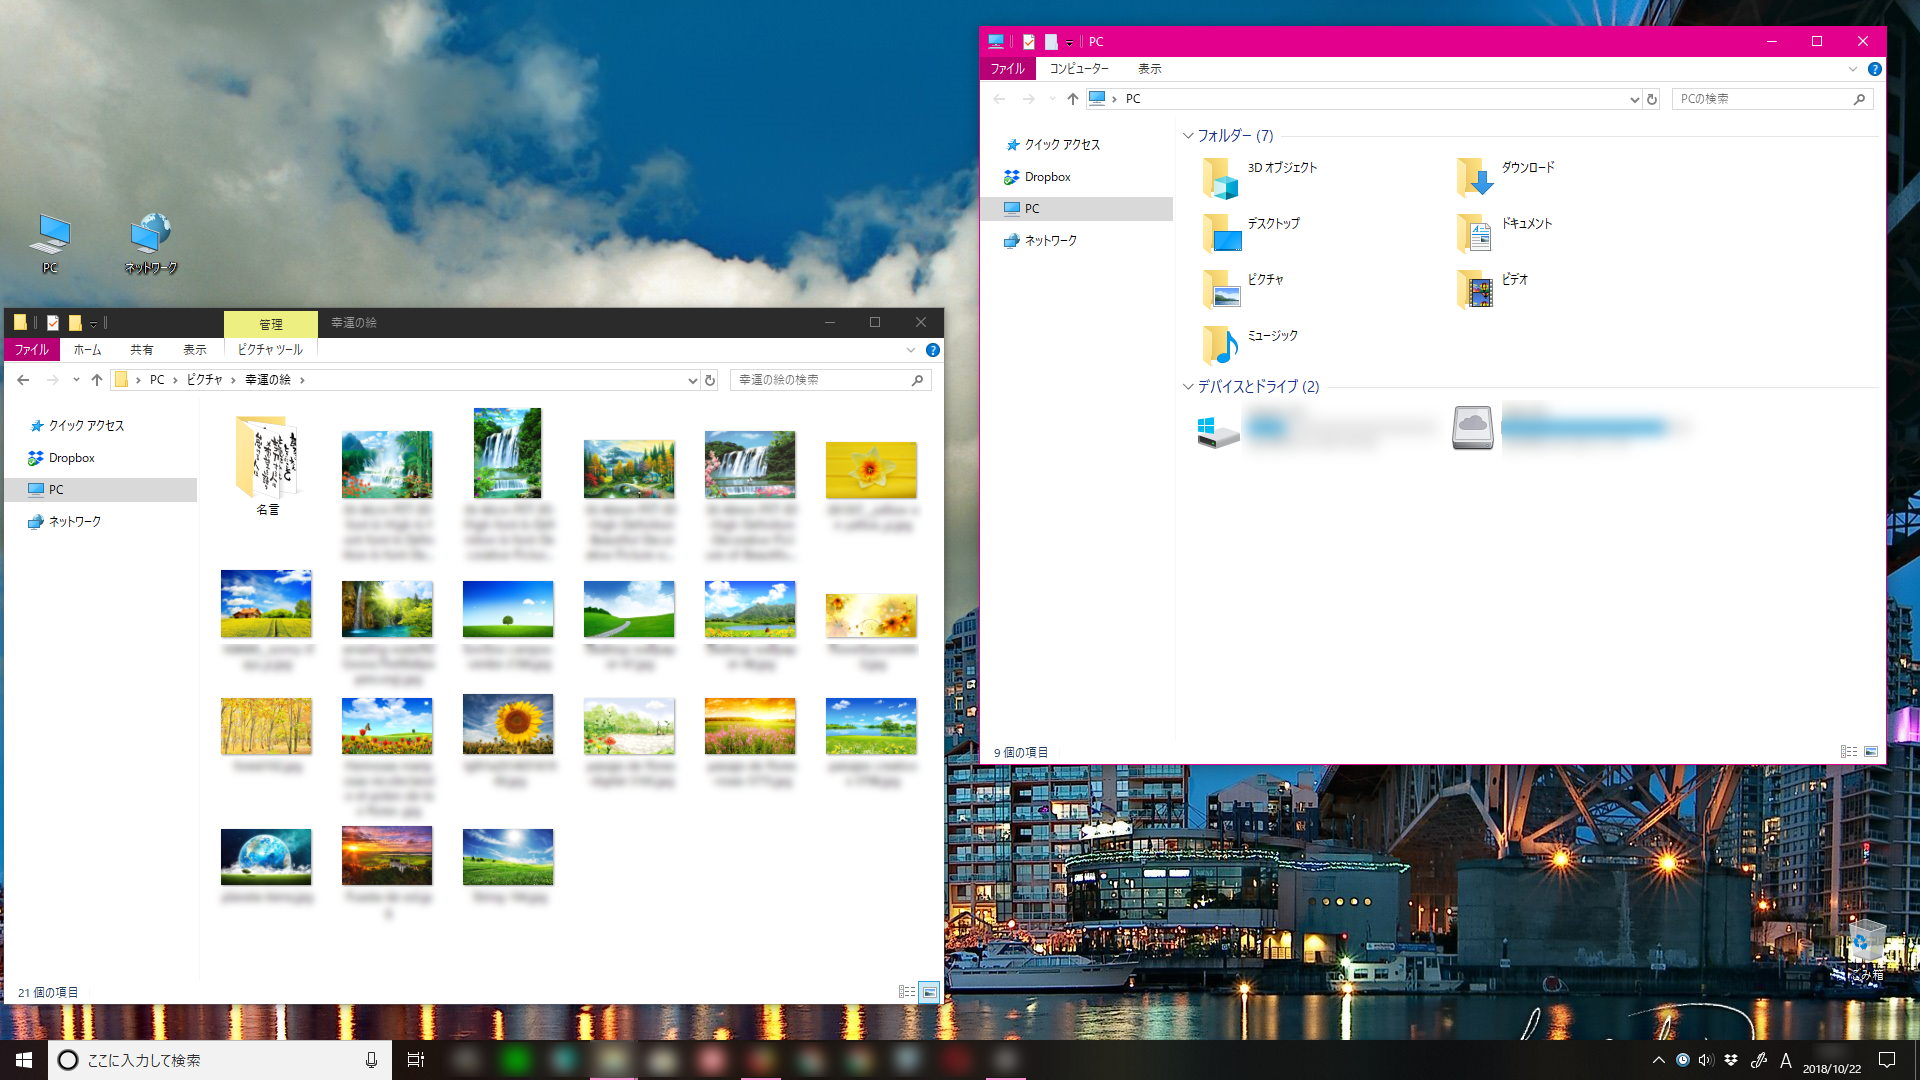Image resolution: width=1920 pixels, height=1080 pixels.
Task: Select the sunflower photo thumbnail
Action: coord(508,724)
